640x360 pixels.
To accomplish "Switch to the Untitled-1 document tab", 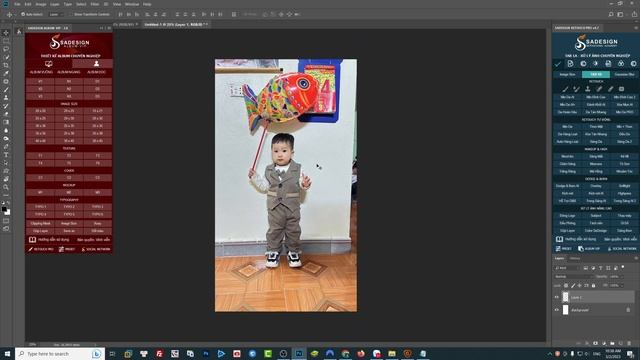I will (x=176, y=24).
